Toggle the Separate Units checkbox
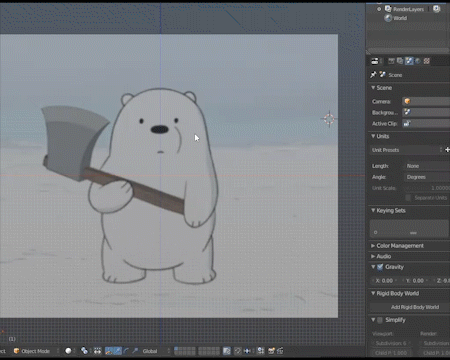The width and height of the screenshot is (450, 360). [408, 198]
